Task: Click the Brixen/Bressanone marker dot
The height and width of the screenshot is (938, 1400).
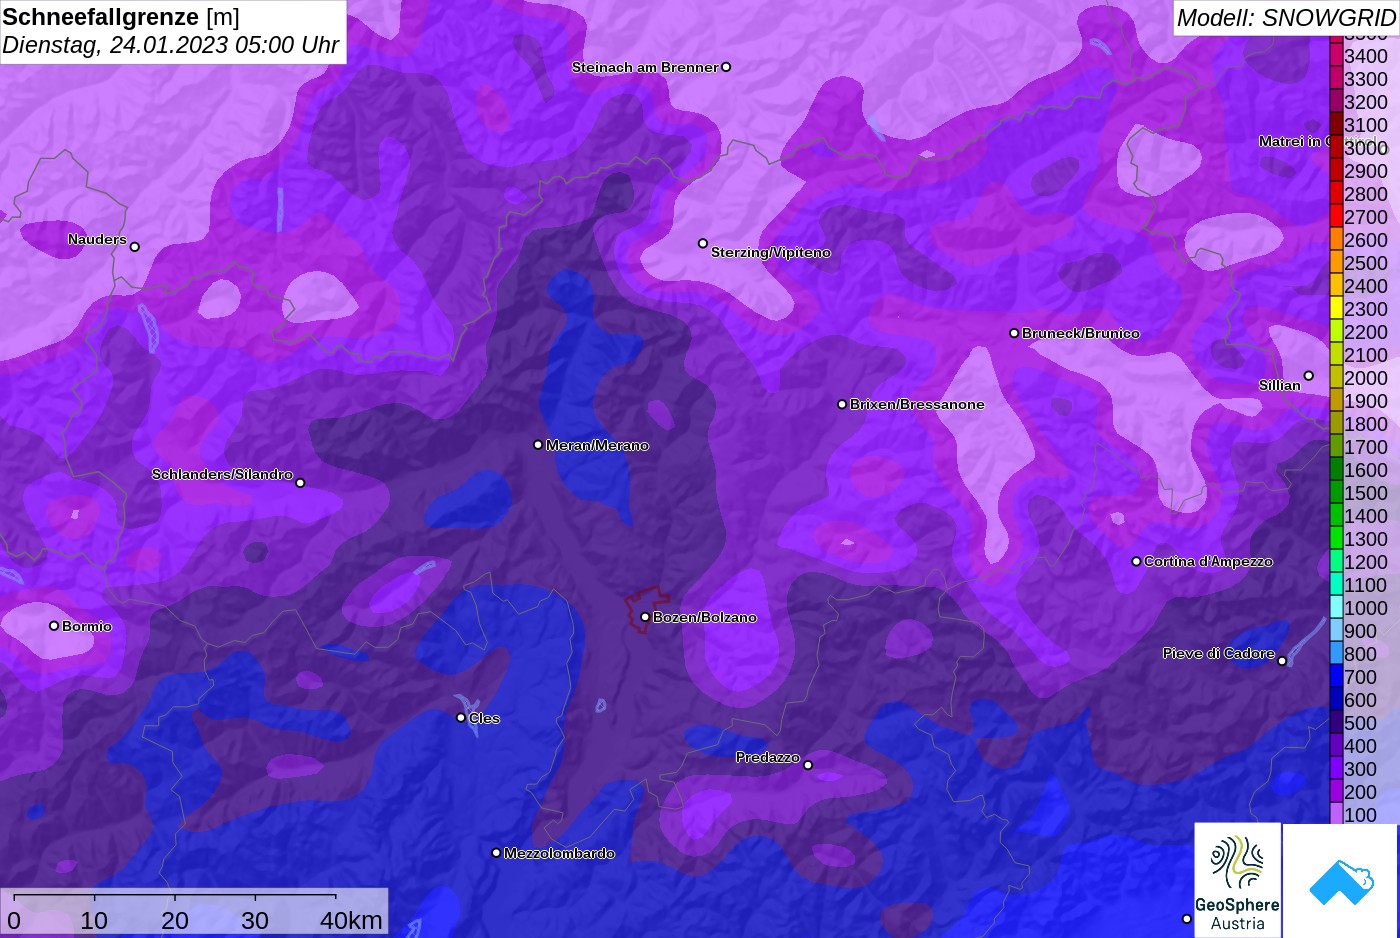Action: point(842,404)
